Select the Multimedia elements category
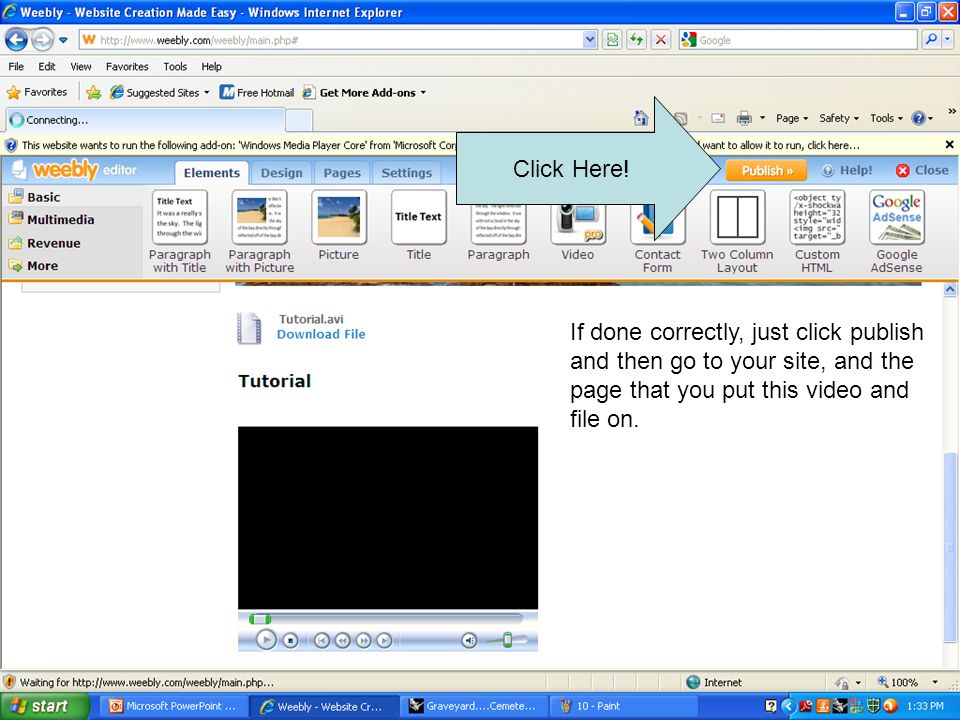 52,219
